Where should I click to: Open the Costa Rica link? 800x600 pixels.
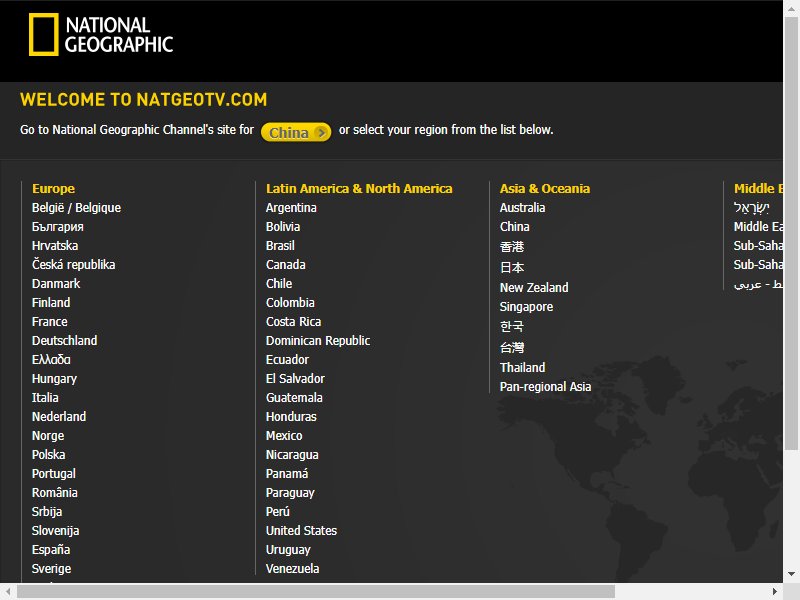(x=293, y=321)
